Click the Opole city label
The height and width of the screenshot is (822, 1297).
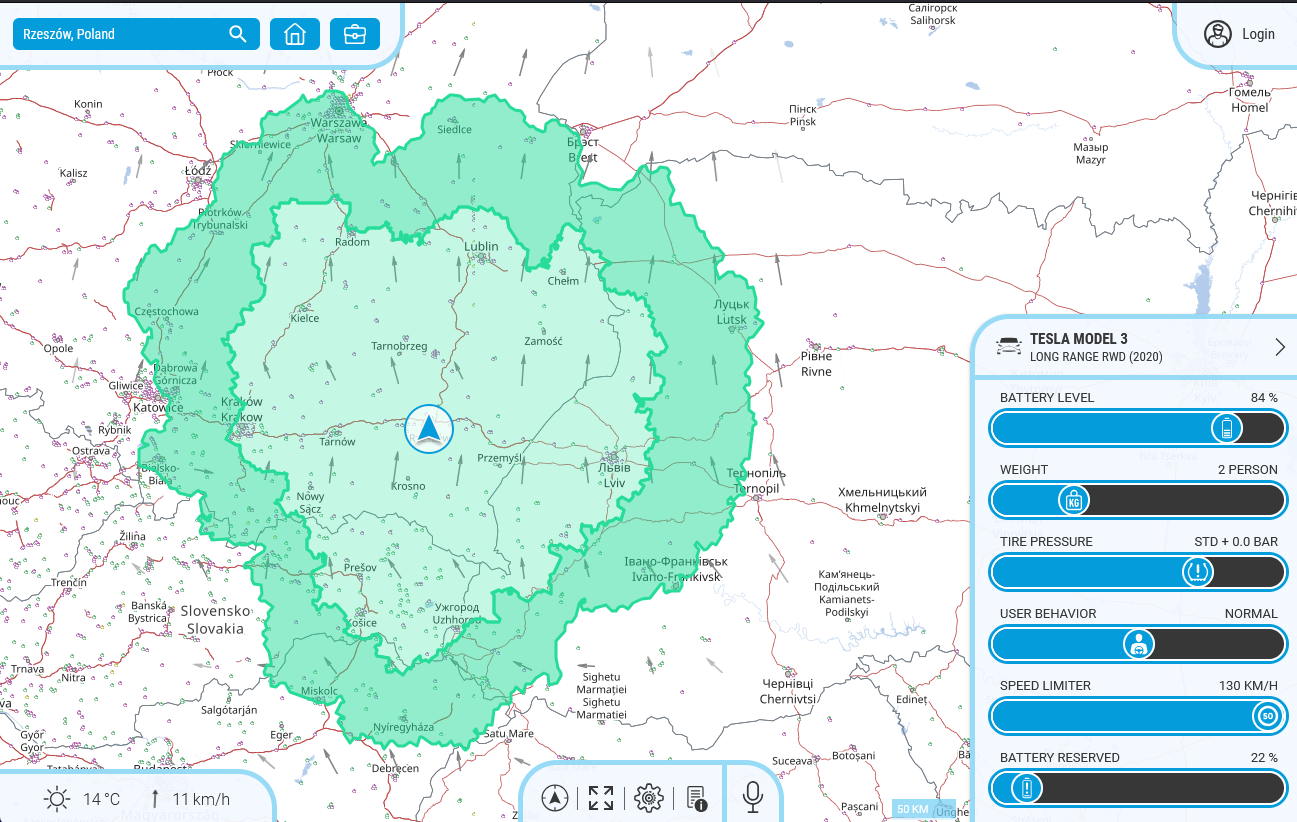58,349
